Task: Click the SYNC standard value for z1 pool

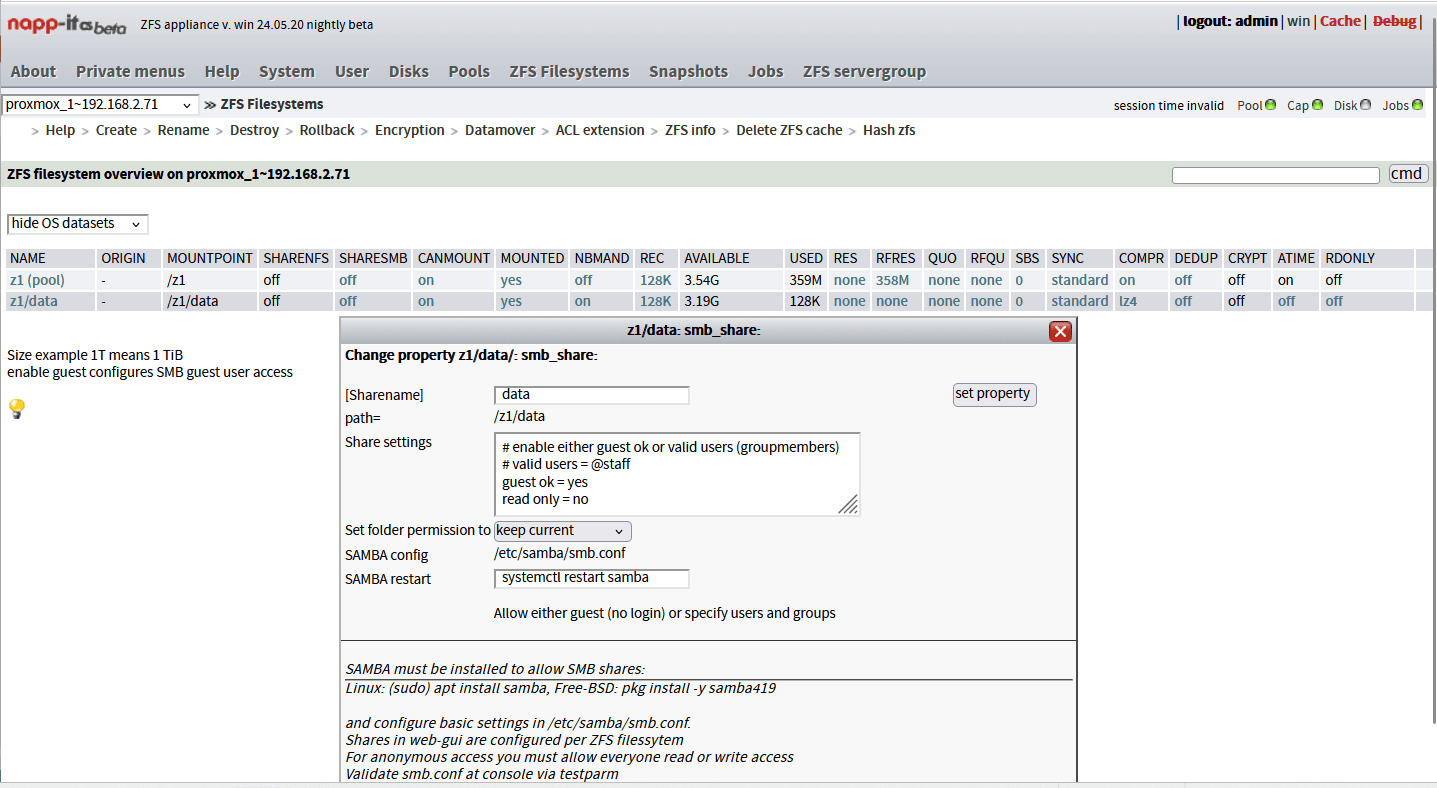Action: click(1079, 280)
